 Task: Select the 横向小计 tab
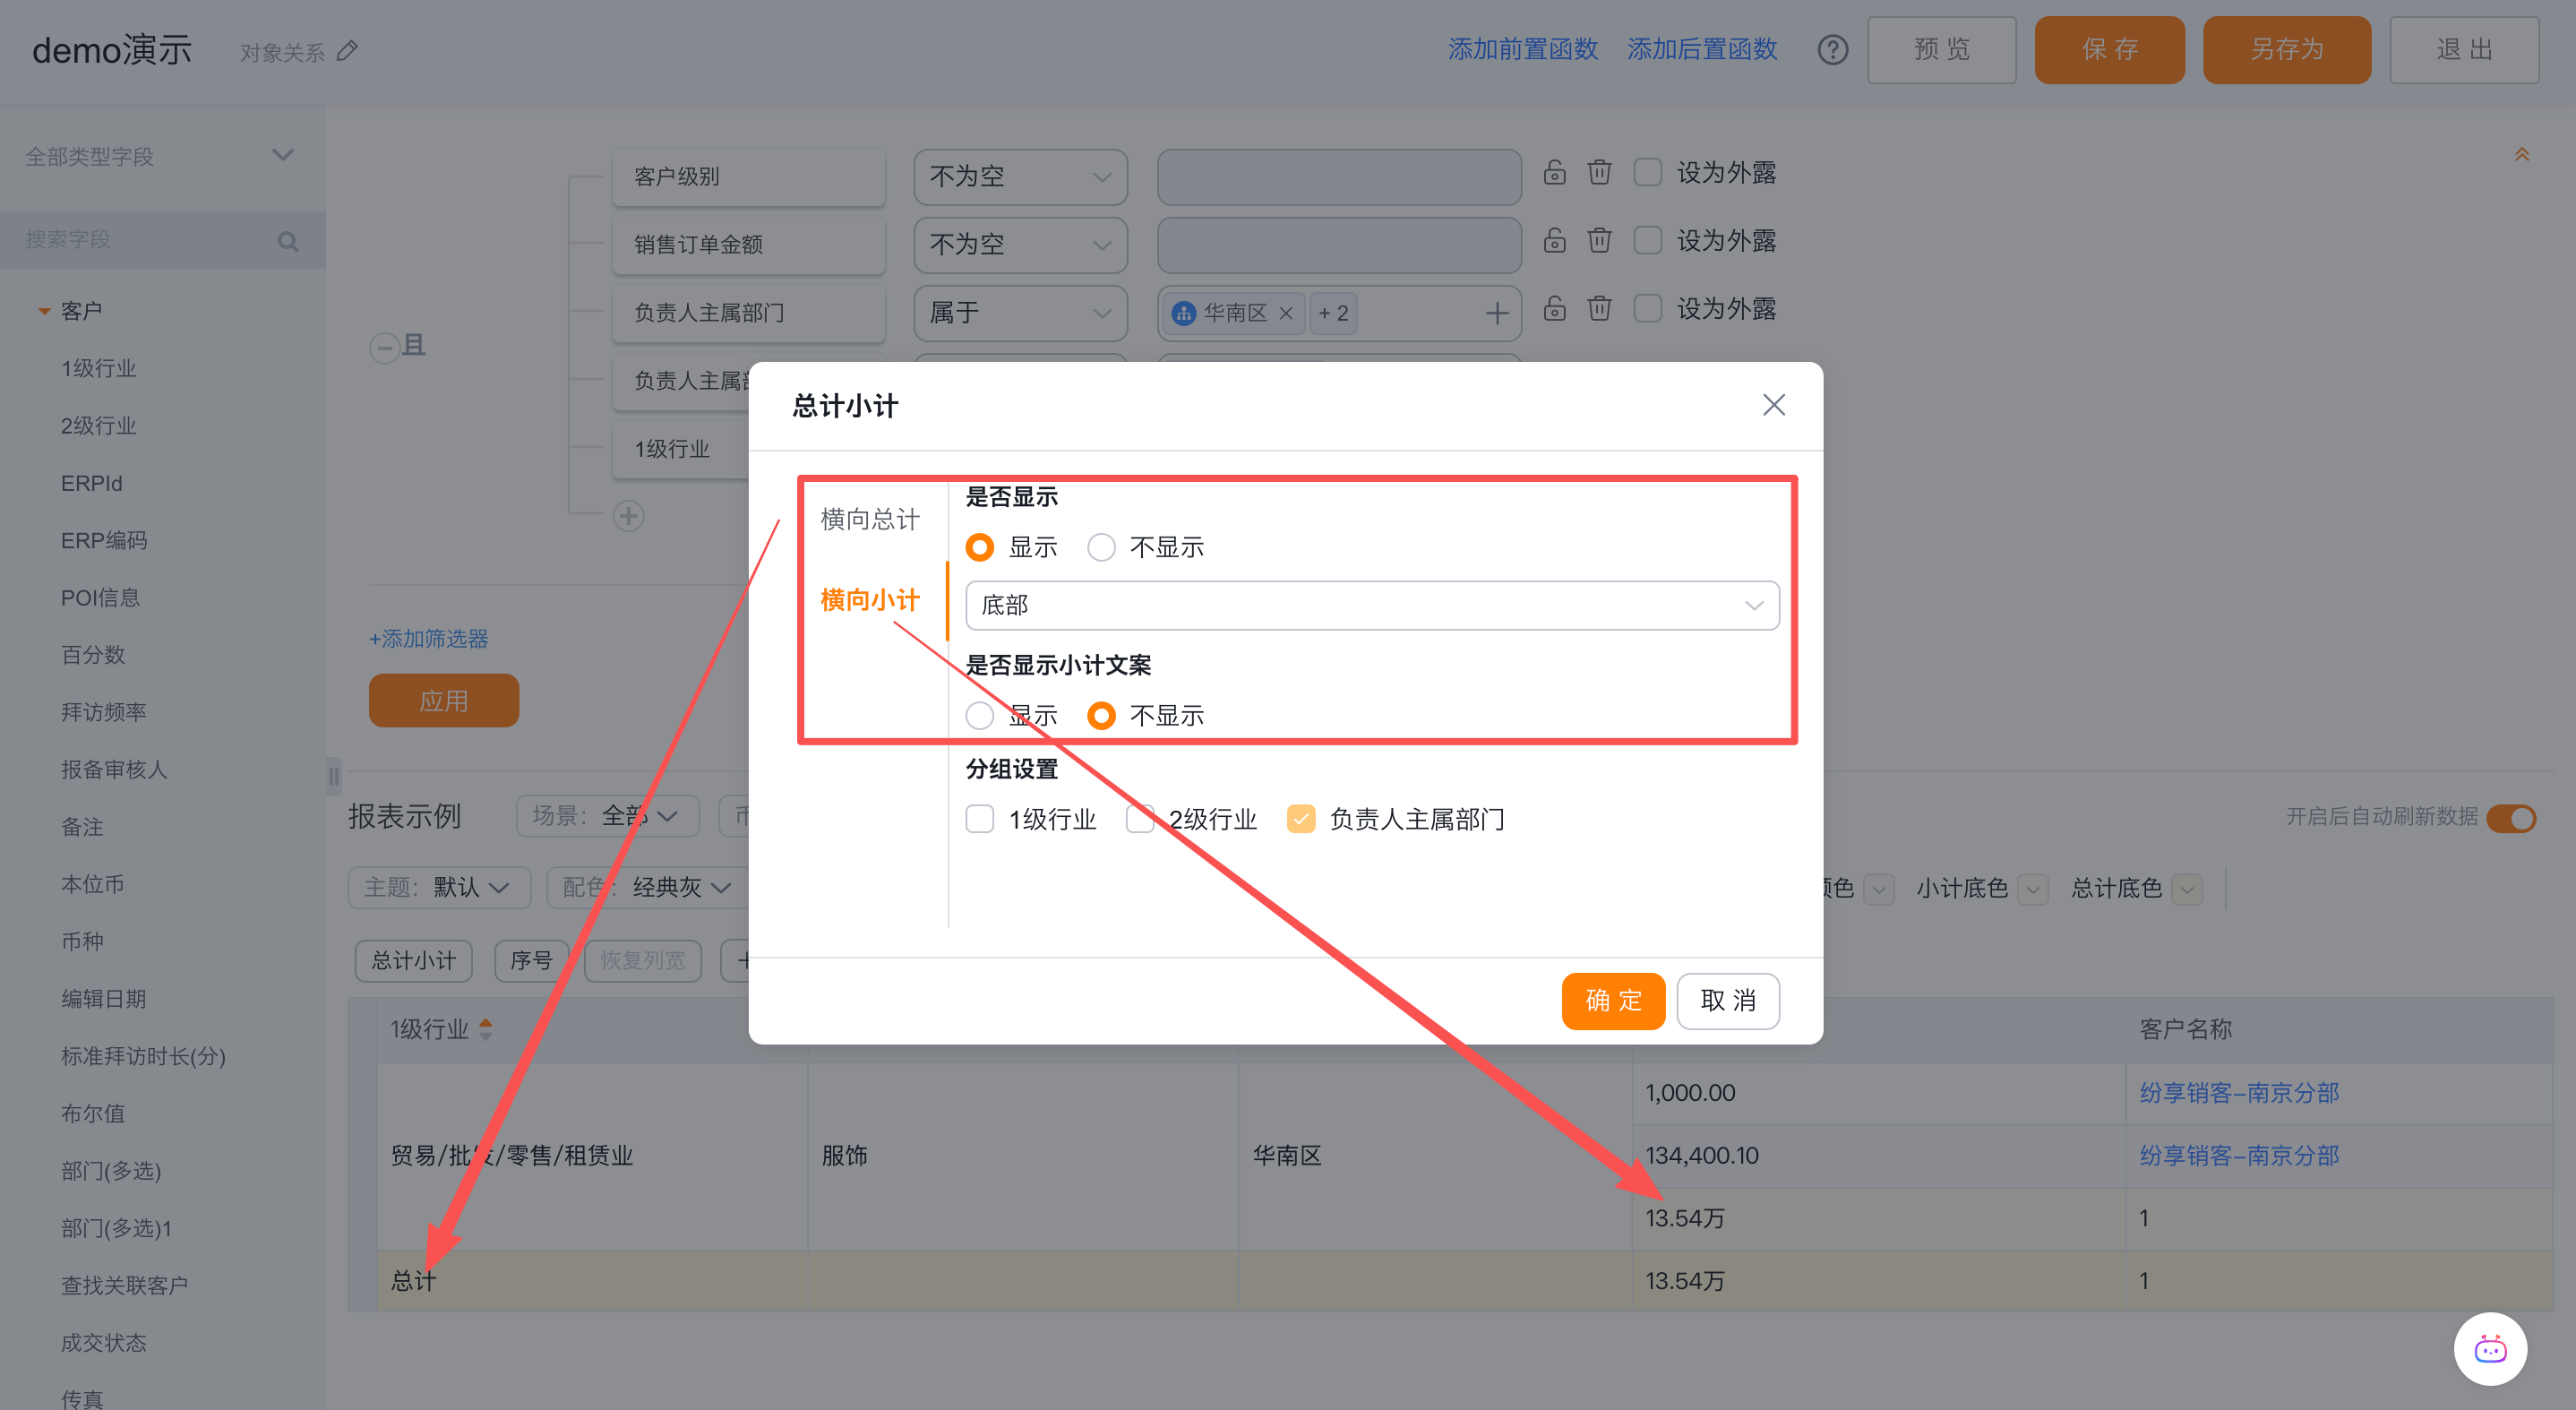click(869, 600)
